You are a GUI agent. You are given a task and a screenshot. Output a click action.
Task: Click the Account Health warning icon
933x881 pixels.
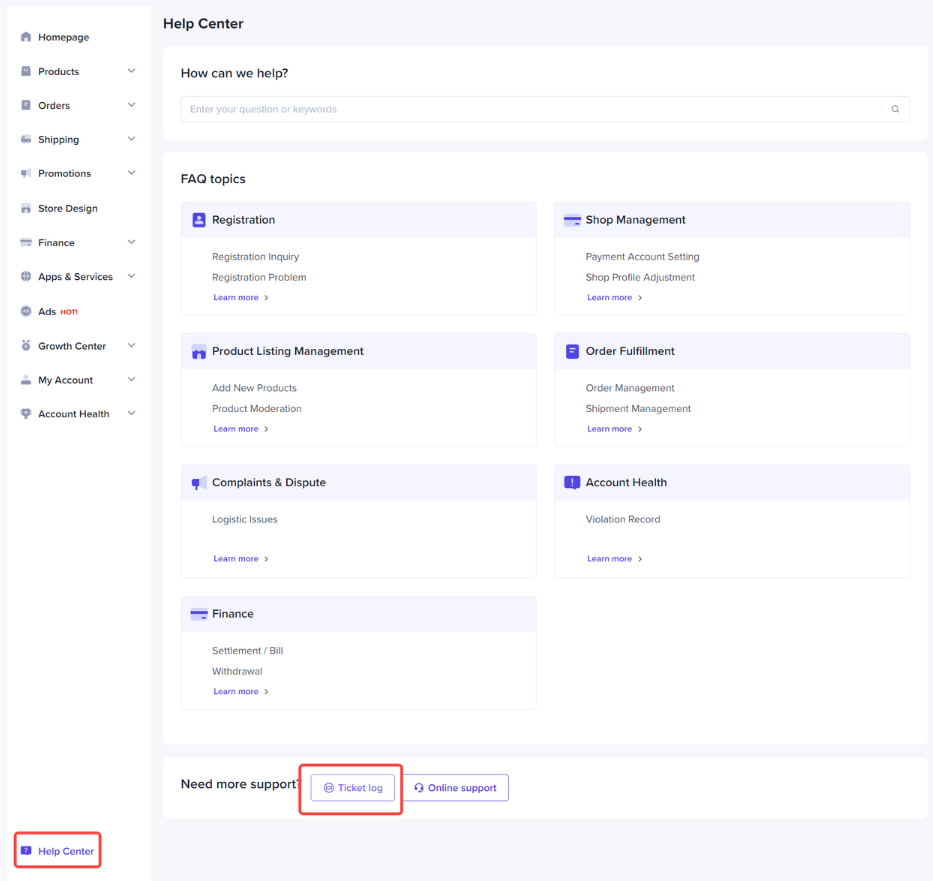pyautogui.click(x=571, y=481)
